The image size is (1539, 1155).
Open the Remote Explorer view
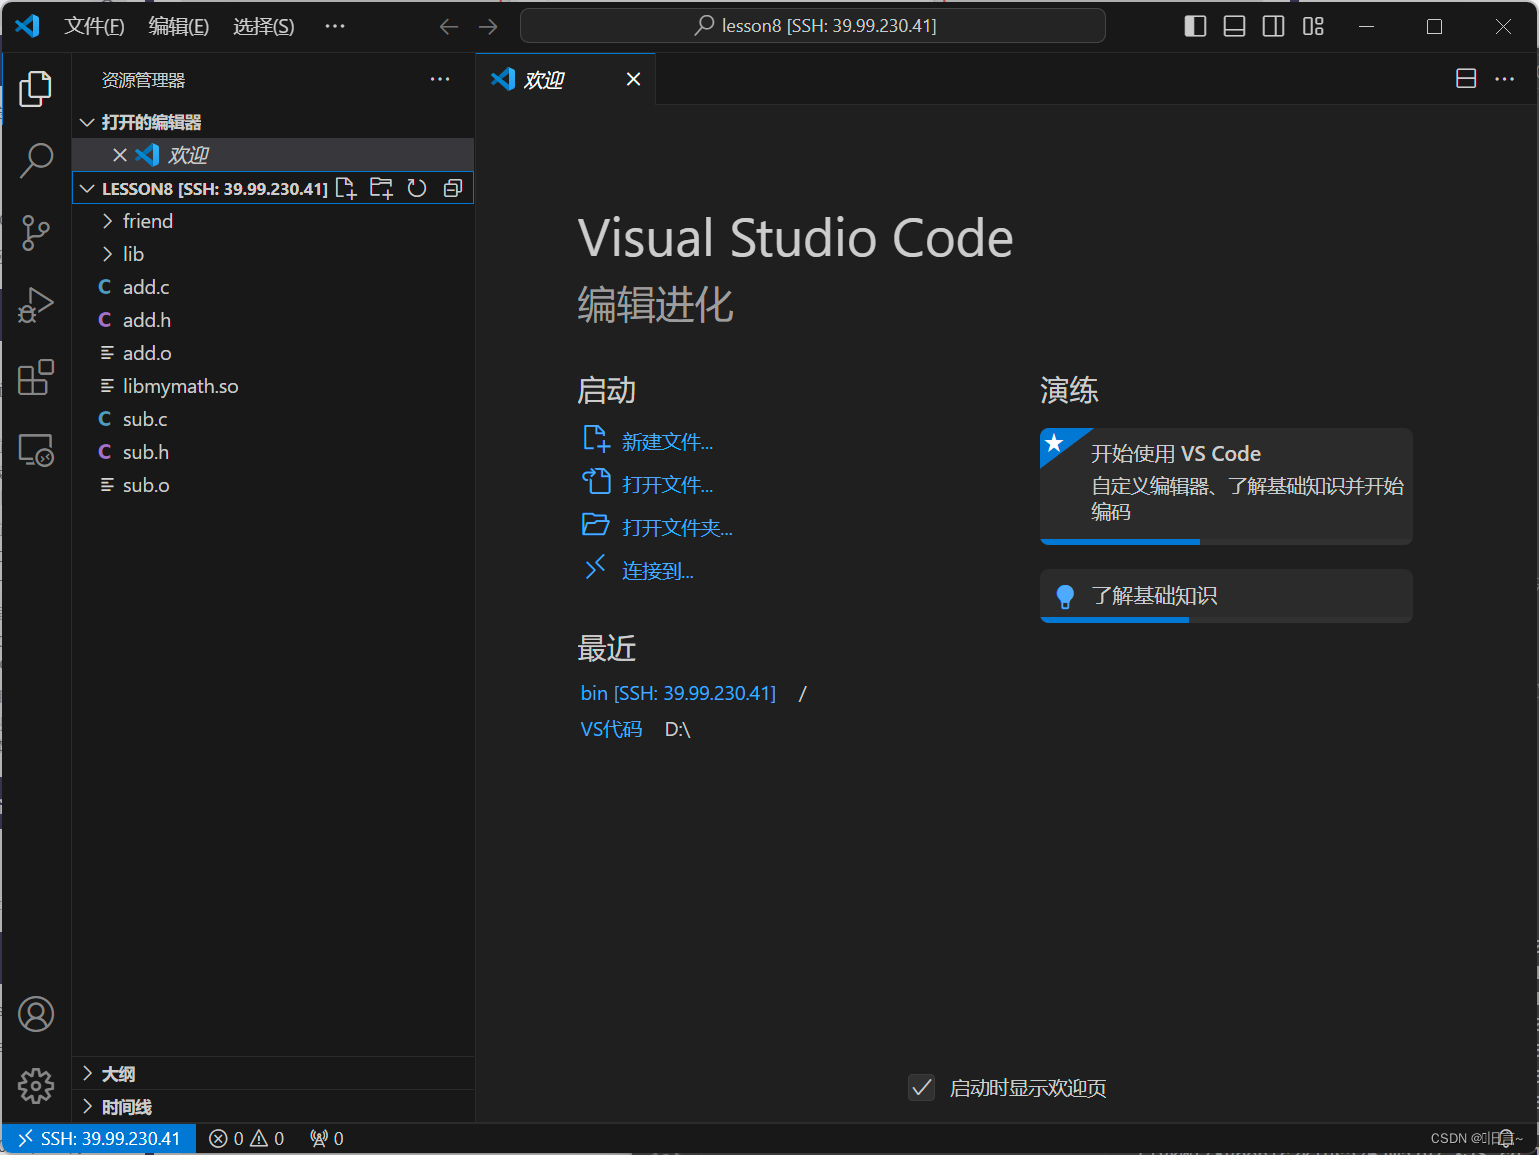(x=36, y=450)
